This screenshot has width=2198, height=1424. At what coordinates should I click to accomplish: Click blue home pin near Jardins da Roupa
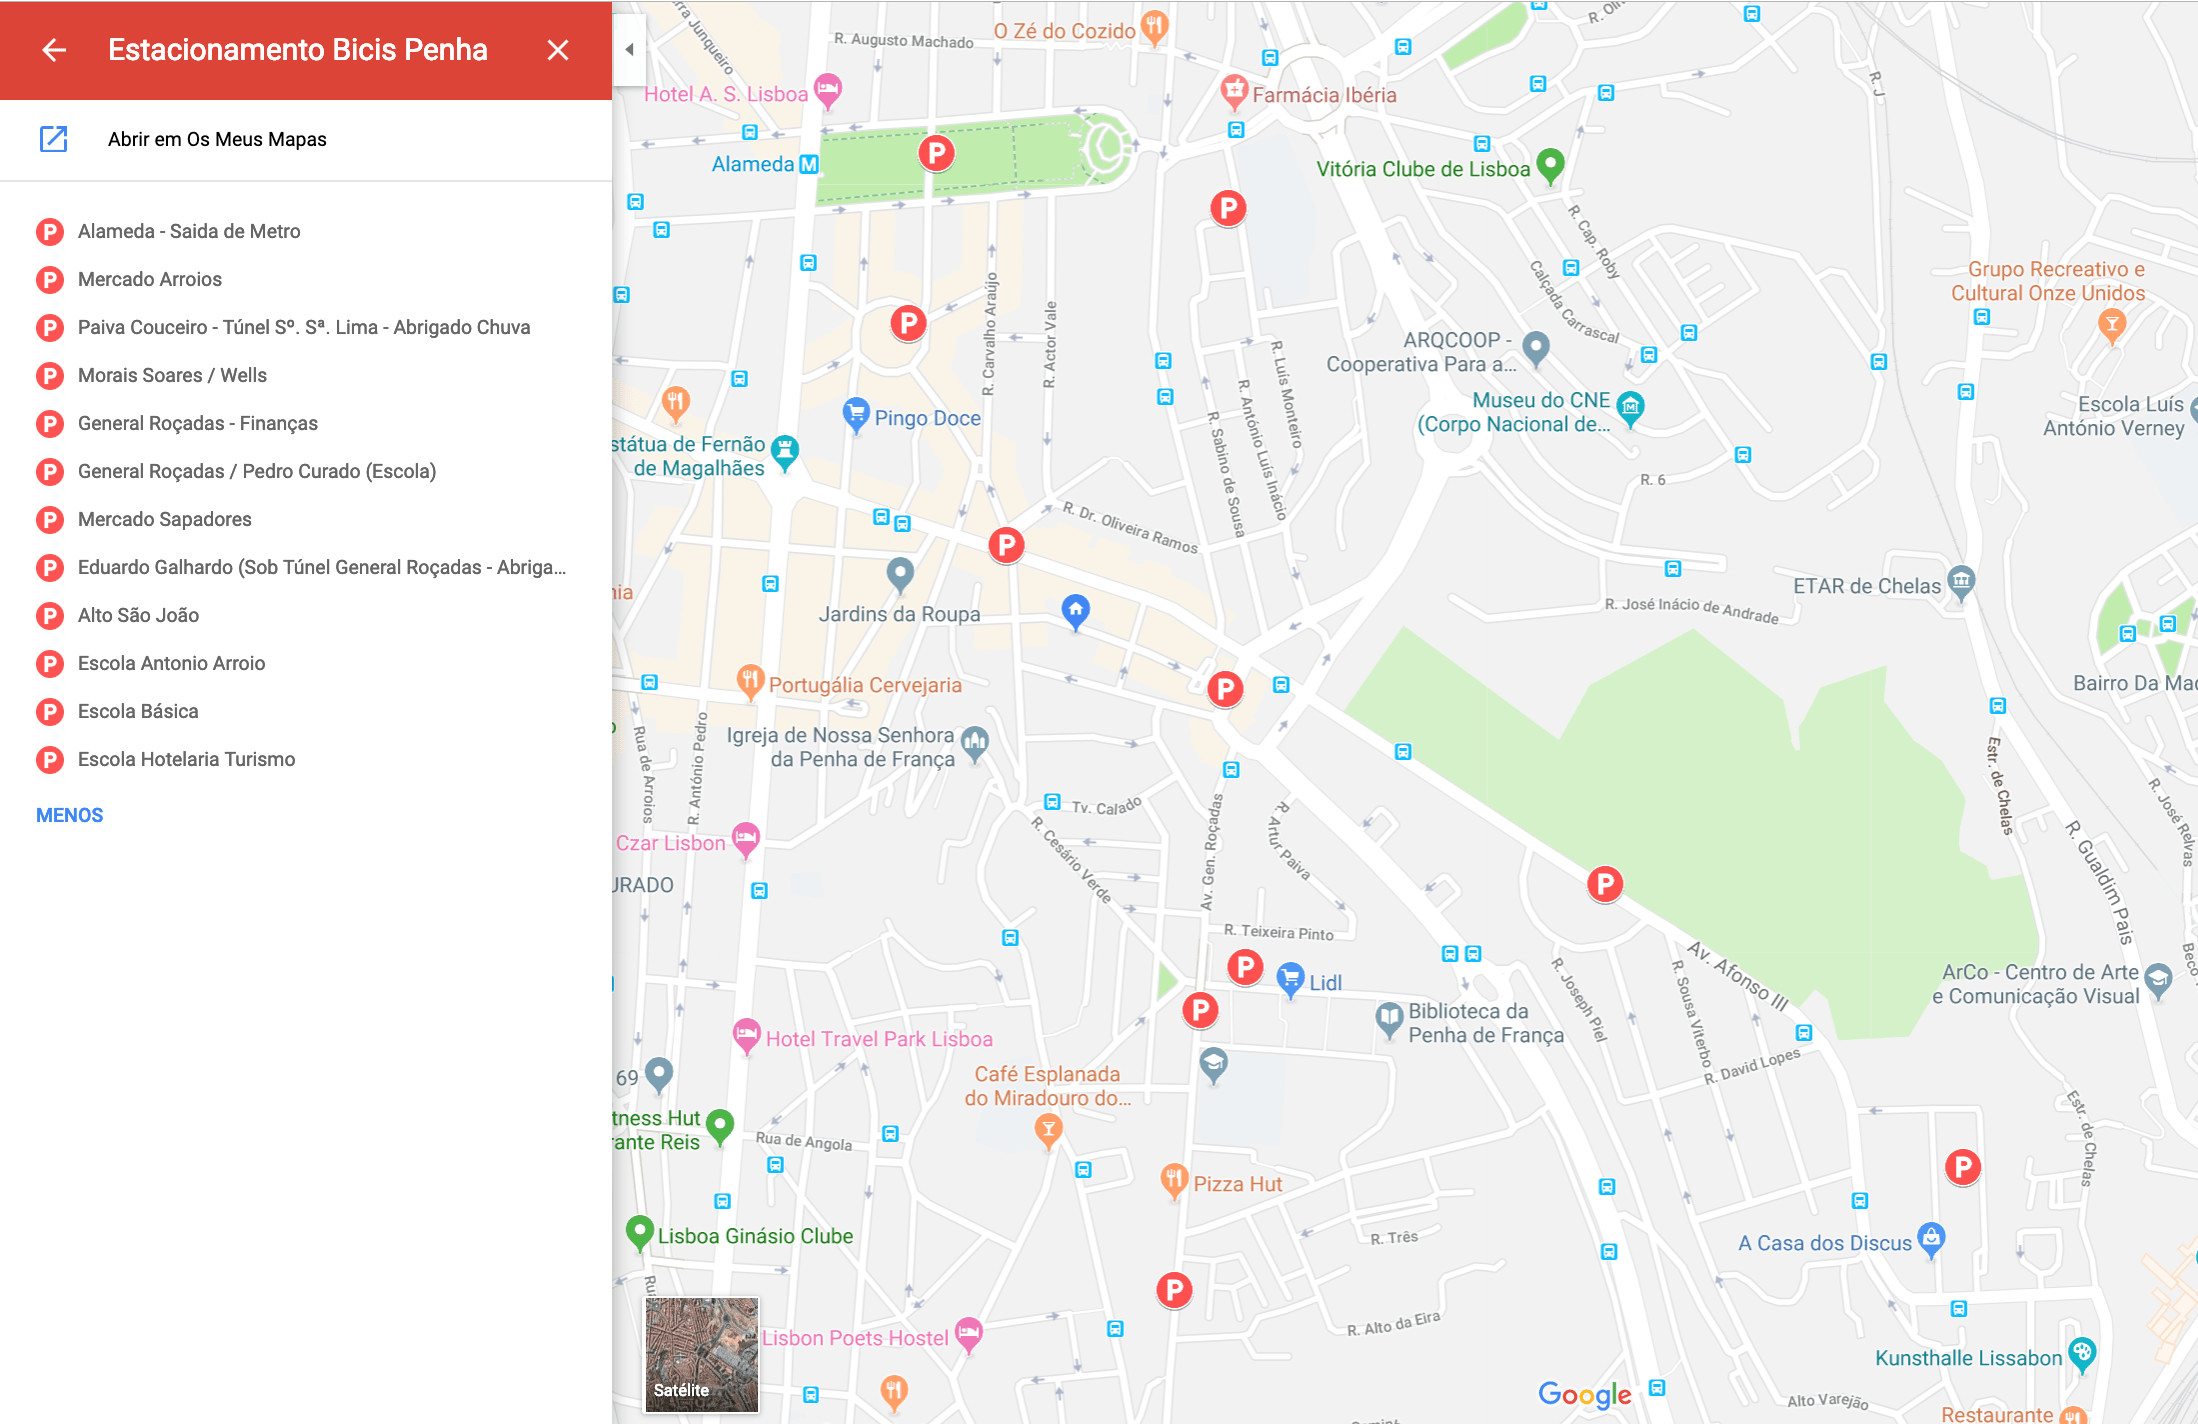[1075, 611]
